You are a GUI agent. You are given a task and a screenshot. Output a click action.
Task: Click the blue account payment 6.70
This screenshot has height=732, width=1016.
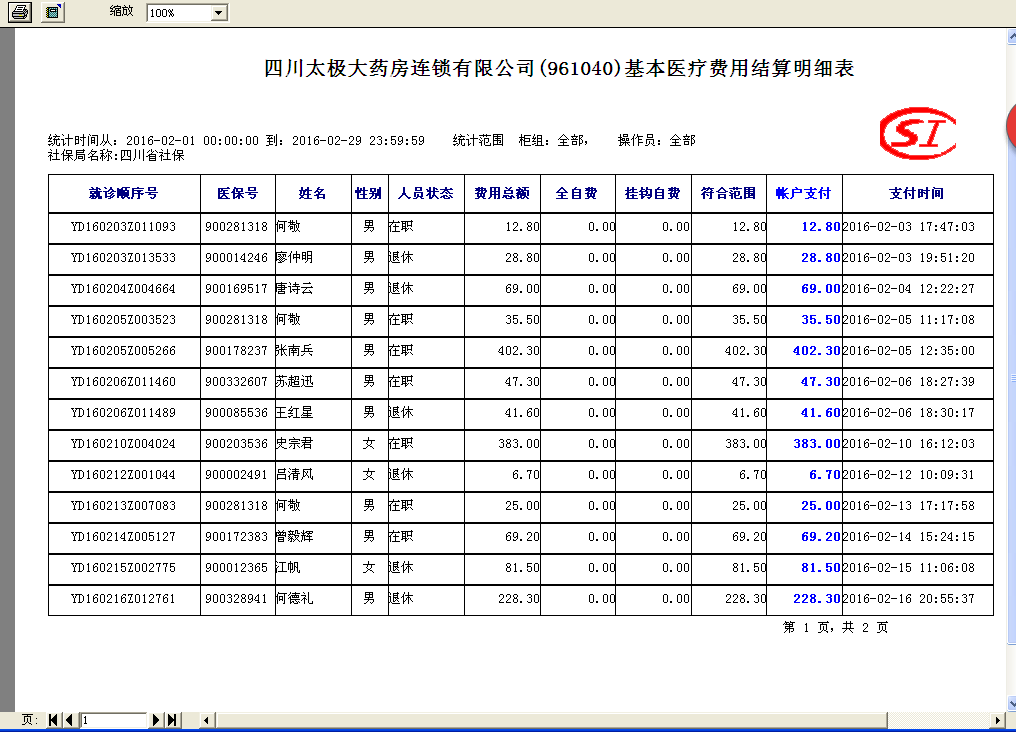coord(825,475)
